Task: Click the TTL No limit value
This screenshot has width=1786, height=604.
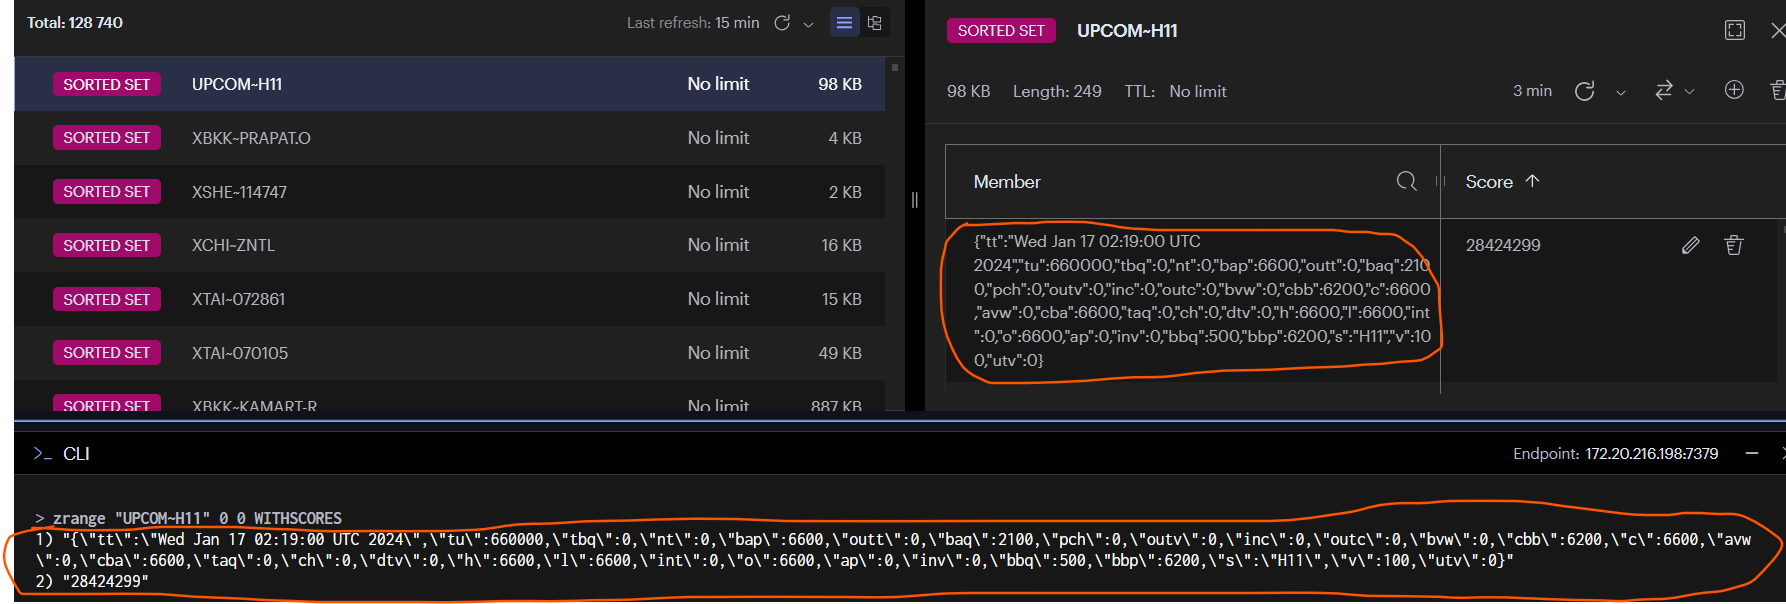Action: [1197, 91]
